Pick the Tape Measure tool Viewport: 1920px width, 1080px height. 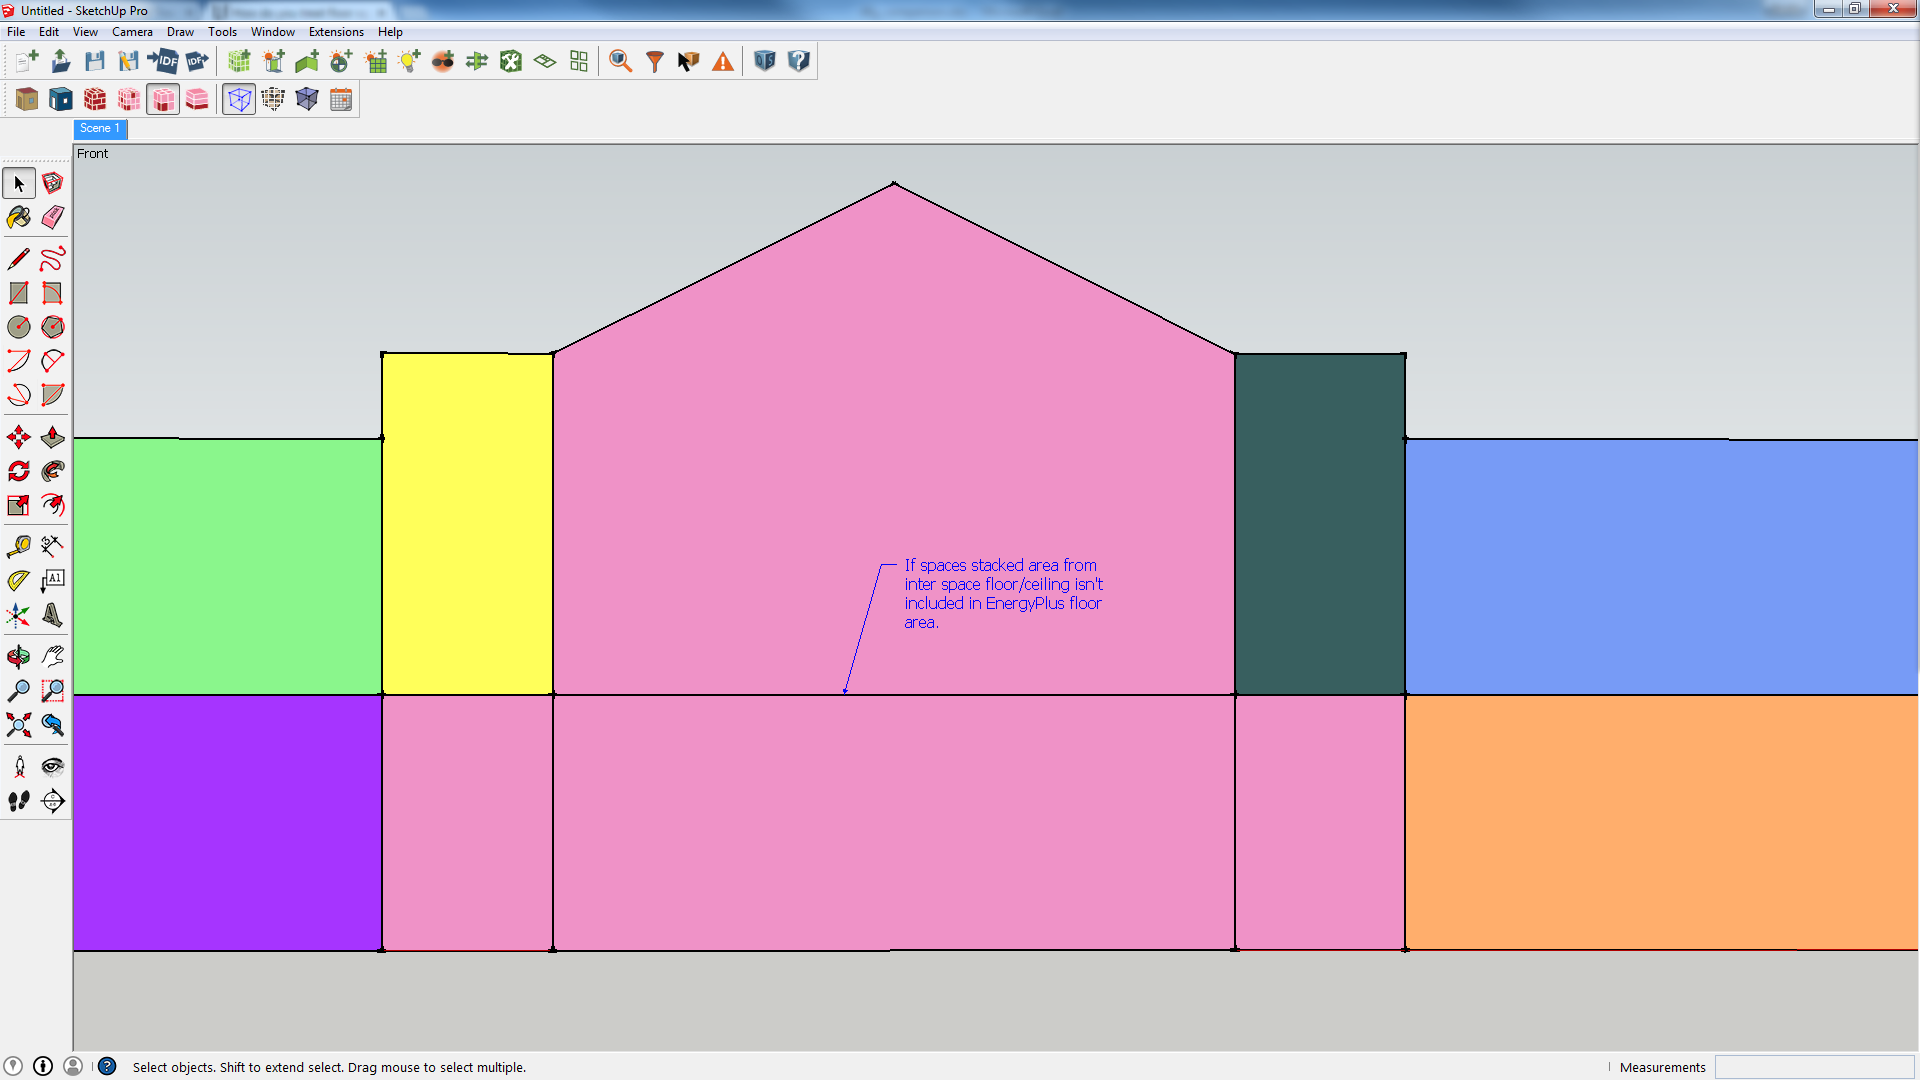tap(19, 546)
